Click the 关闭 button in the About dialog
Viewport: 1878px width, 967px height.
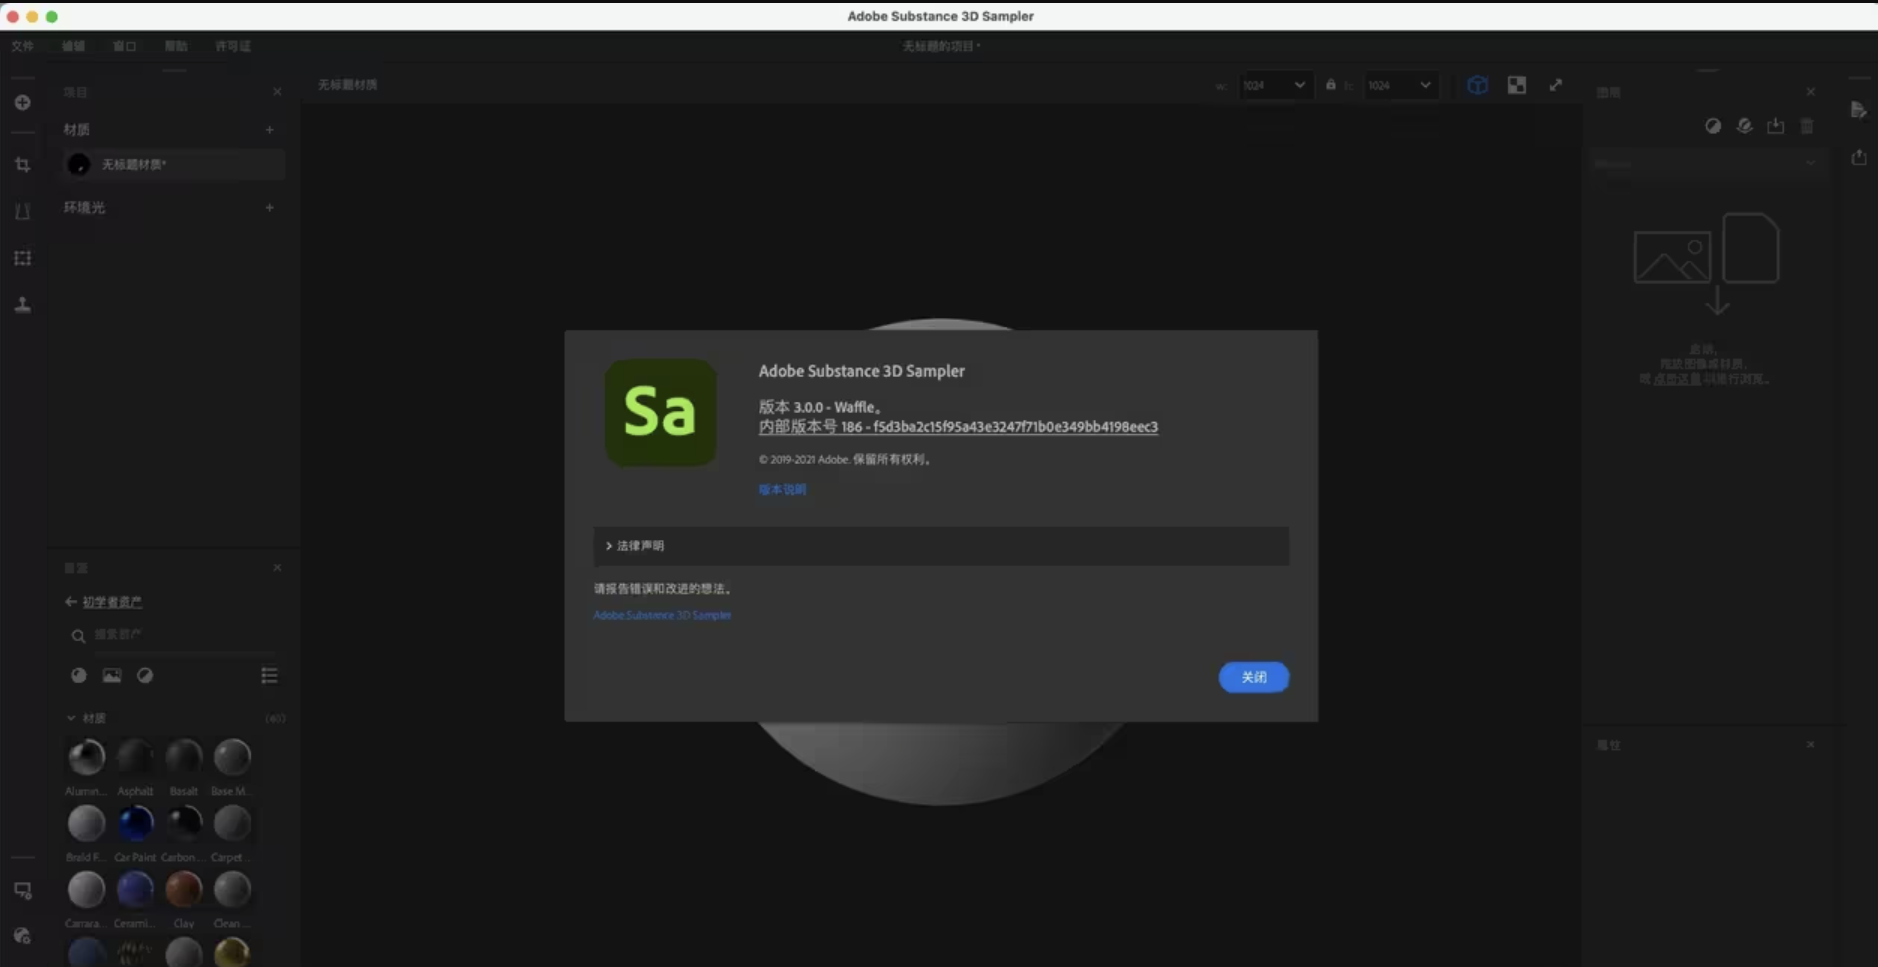[1253, 677]
